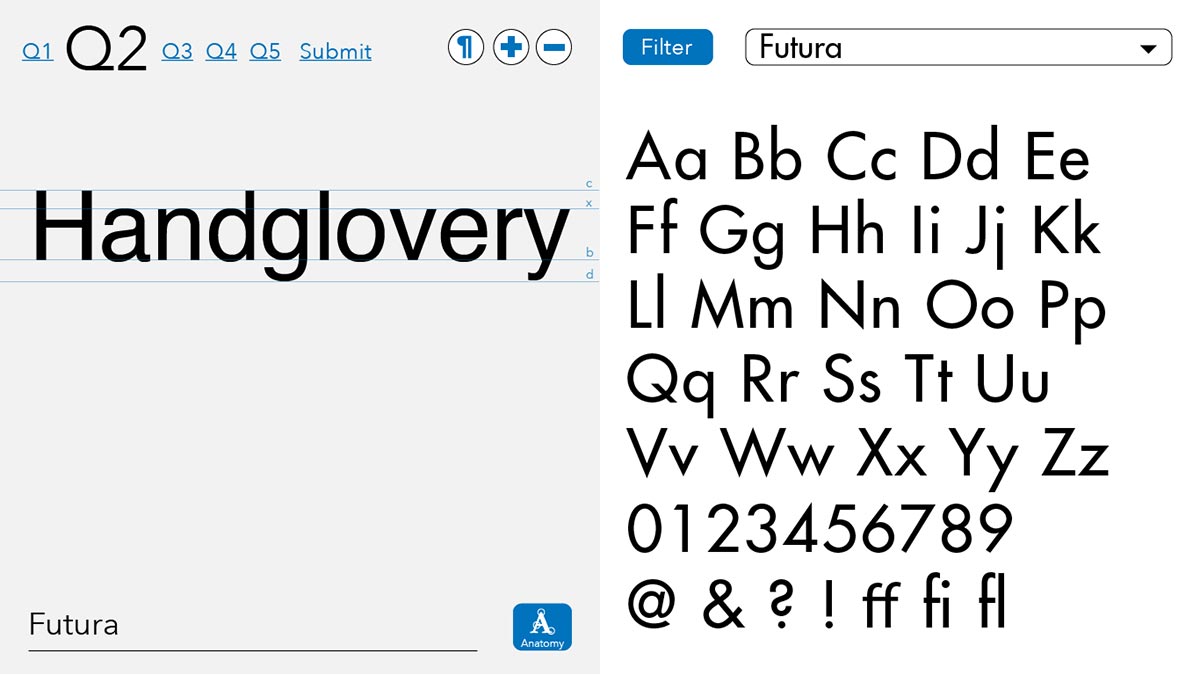
Task: Open the Anatomy button
Action: (x=542, y=627)
